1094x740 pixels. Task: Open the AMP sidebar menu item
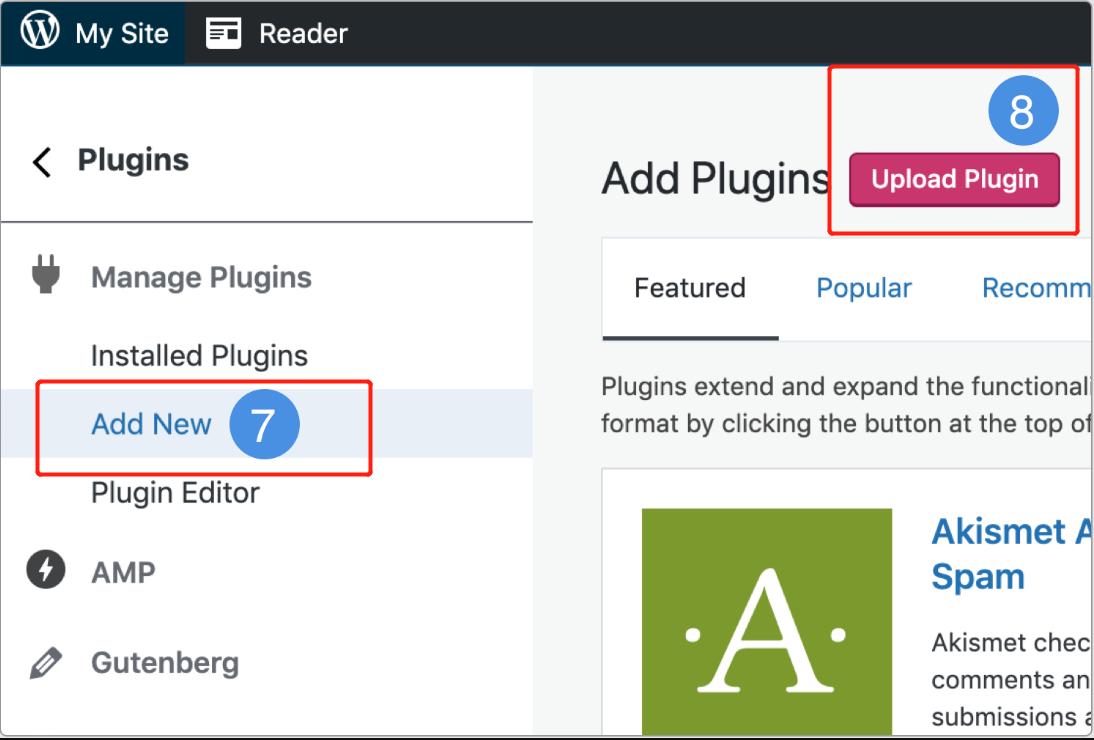(x=123, y=572)
